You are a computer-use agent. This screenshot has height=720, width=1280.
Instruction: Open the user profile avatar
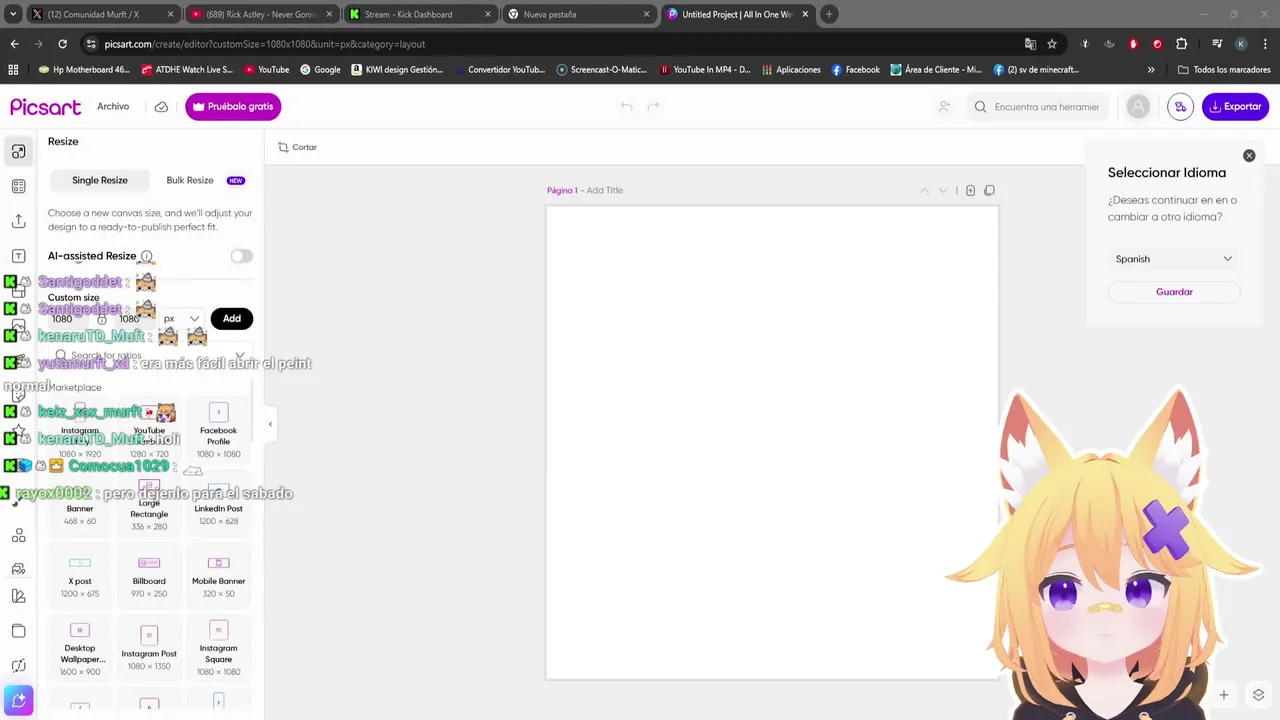pyautogui.click(x=1138, y=107)
